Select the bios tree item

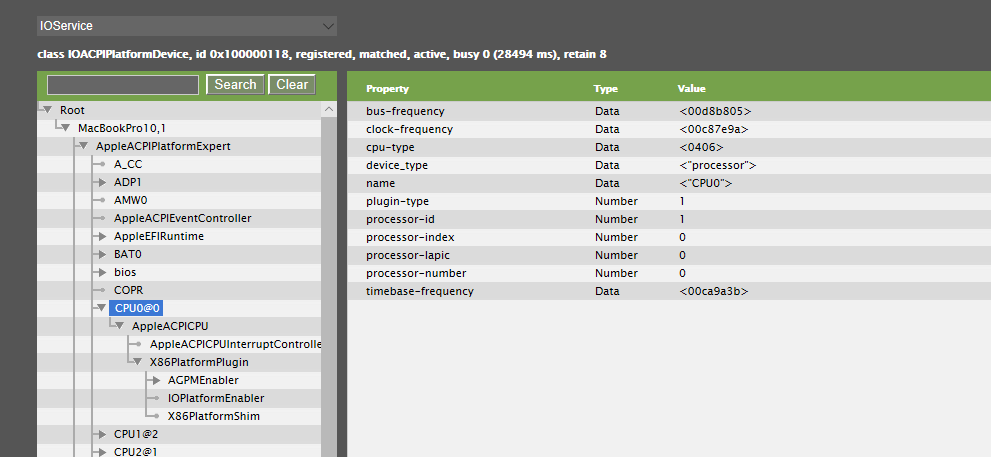(125, 272)
